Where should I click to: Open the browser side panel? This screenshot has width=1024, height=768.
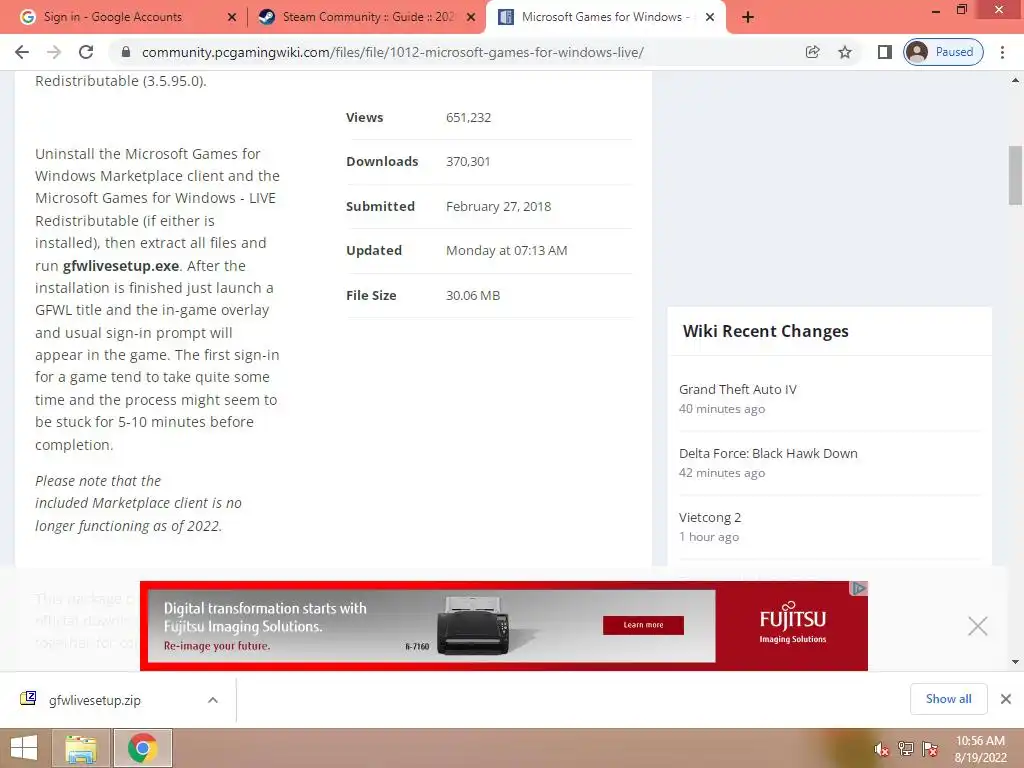point(885,52)
